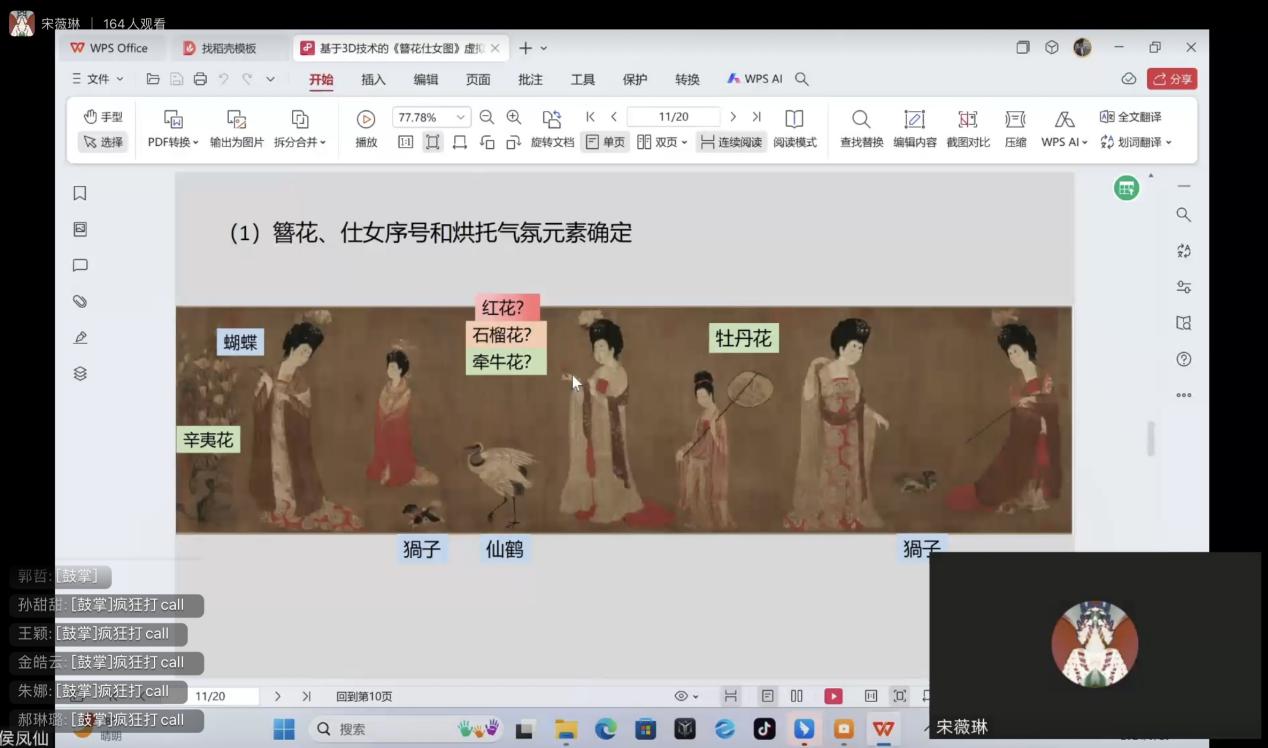The height and width of the screenshot is (748, 1268).
Task: Enable the 手型 hand tool mode
Action: tap(103, 117)
